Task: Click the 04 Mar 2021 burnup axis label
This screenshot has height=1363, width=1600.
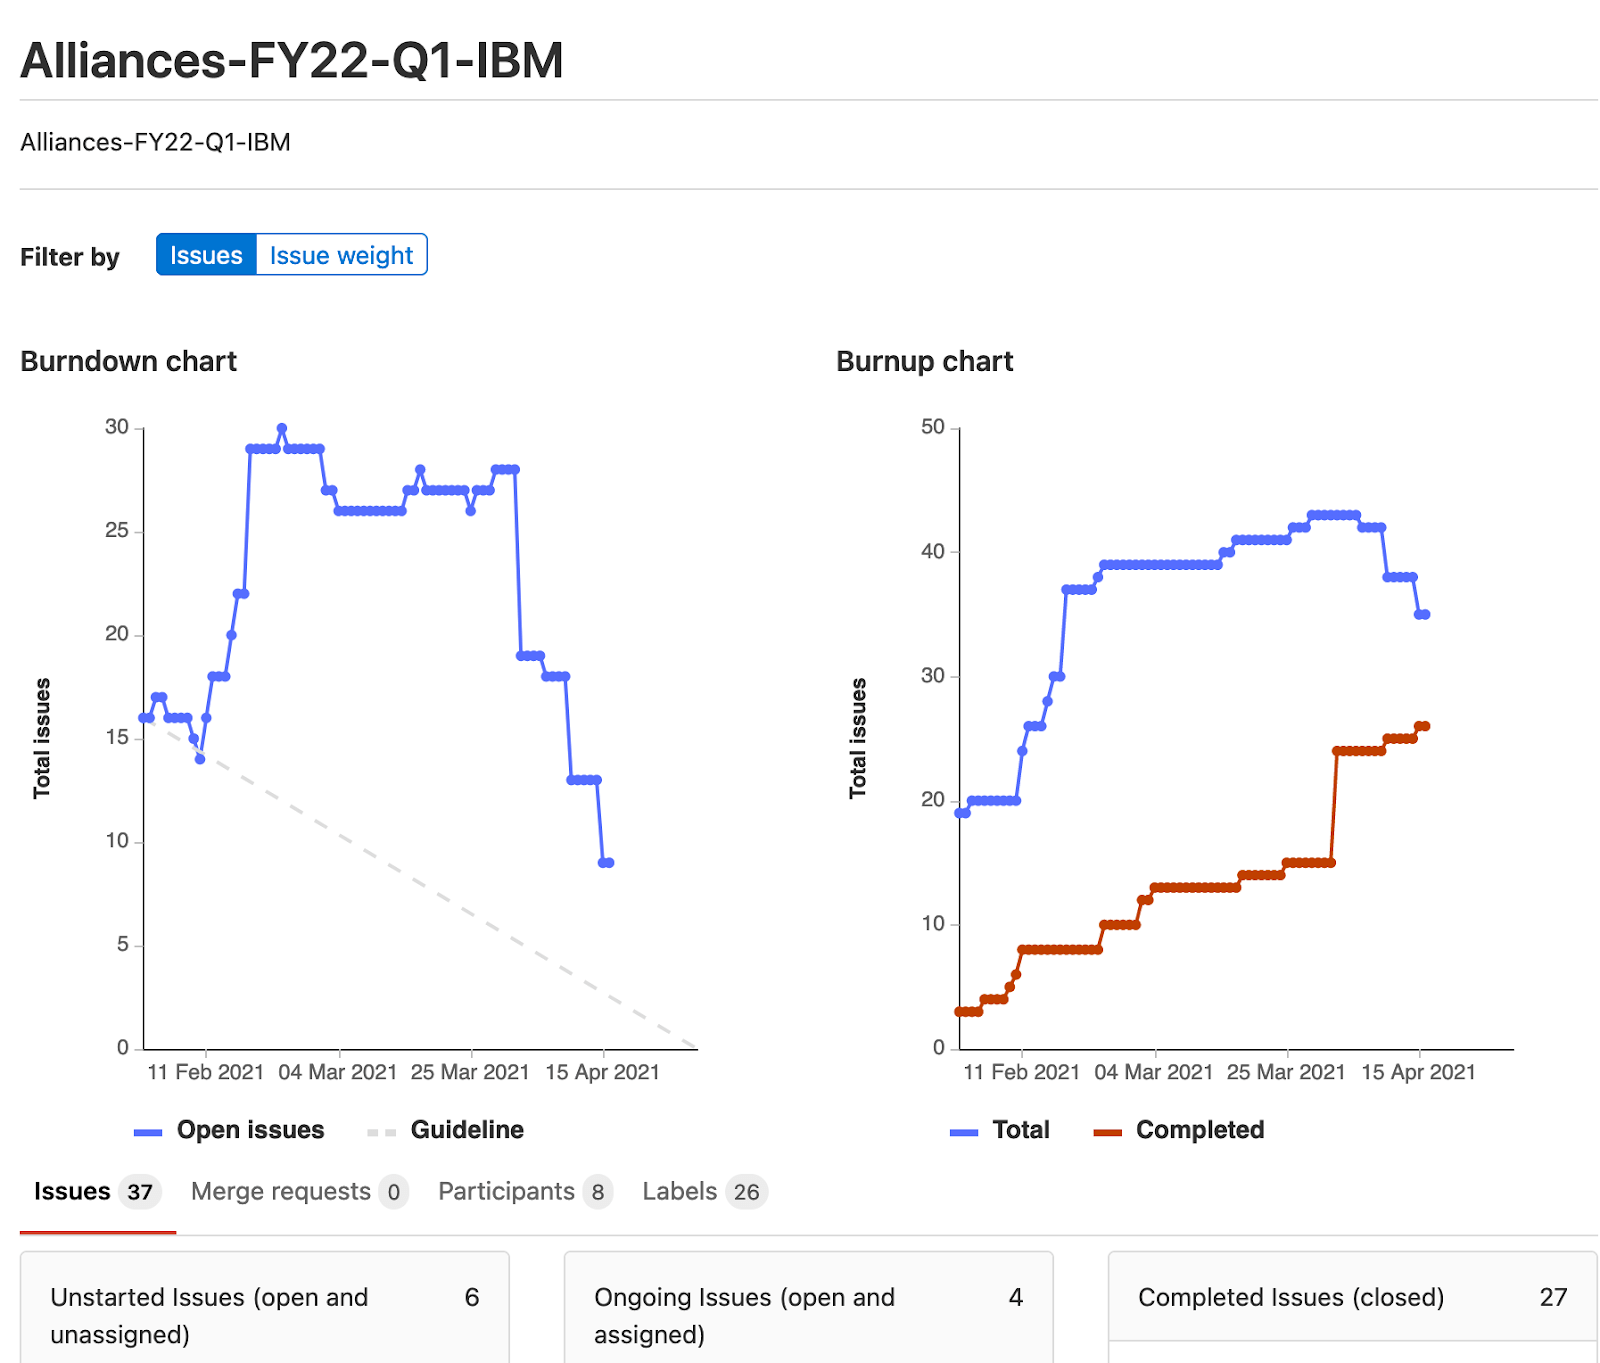Action: point(1153,1073)
